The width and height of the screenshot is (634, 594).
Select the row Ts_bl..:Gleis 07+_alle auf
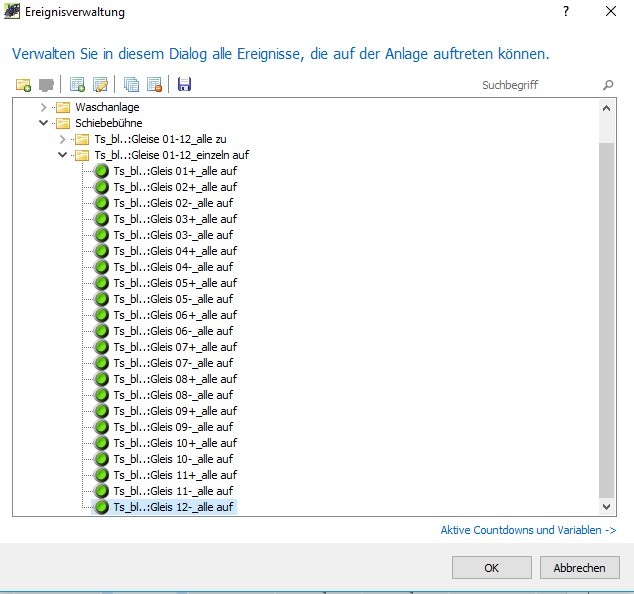pos(175,347)
